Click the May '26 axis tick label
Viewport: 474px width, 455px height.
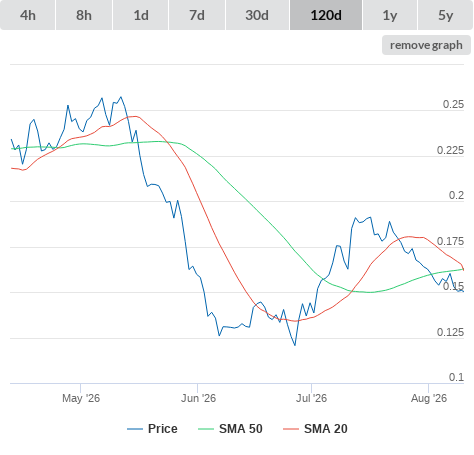[81, 398]
